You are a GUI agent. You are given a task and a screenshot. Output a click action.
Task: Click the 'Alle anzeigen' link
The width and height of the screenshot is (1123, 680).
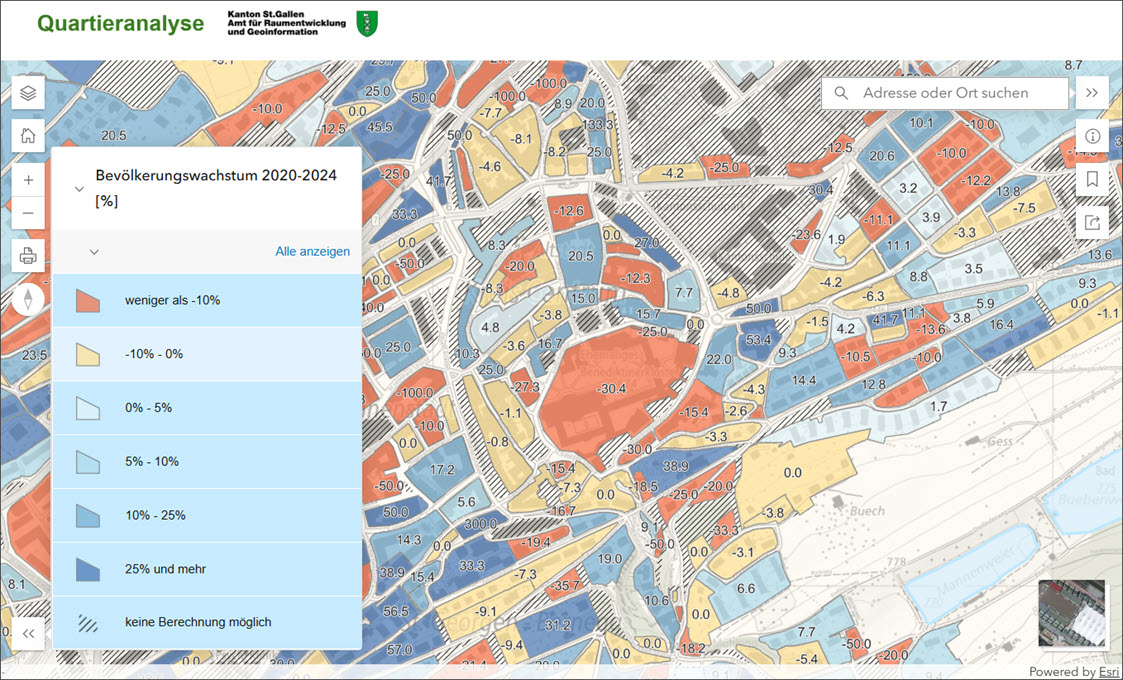(x=312, y=252)
